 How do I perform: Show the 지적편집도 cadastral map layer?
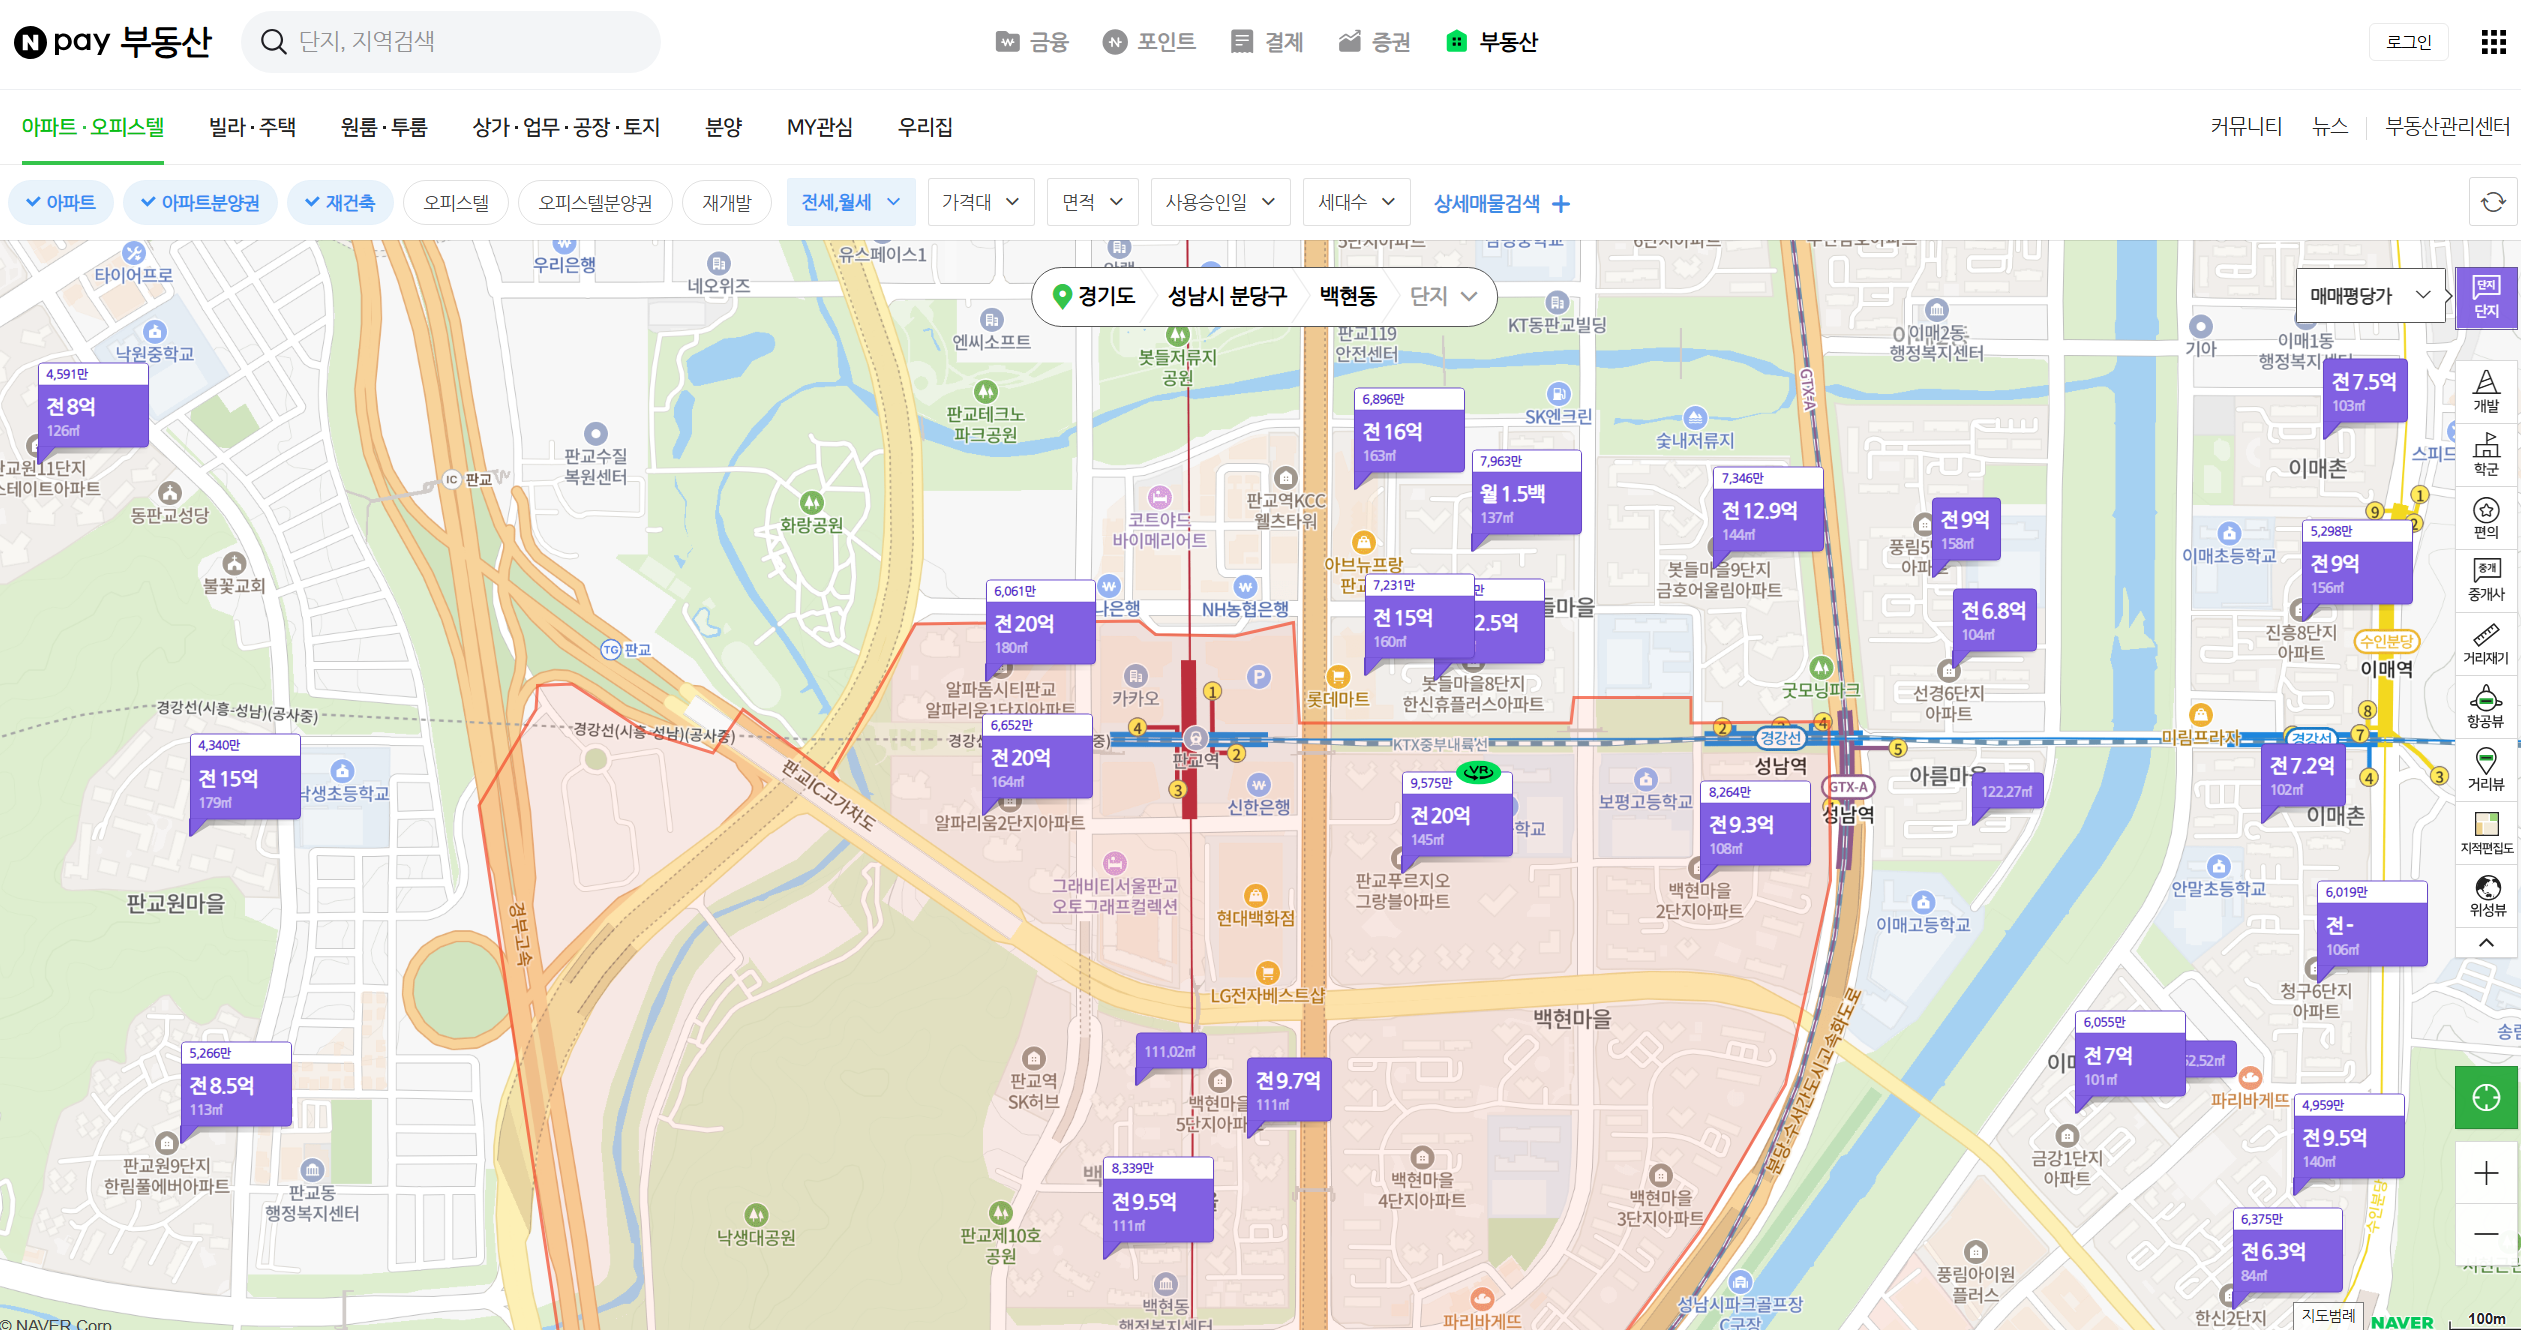pyautogui.click(x=2486, y=833)
